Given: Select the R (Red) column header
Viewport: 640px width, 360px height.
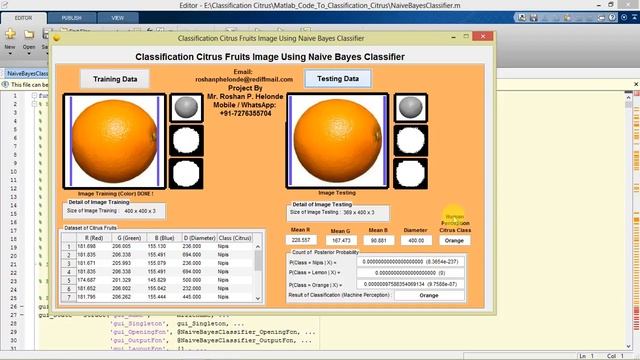Looking at the screenshot, I should (x=94, y=238).
